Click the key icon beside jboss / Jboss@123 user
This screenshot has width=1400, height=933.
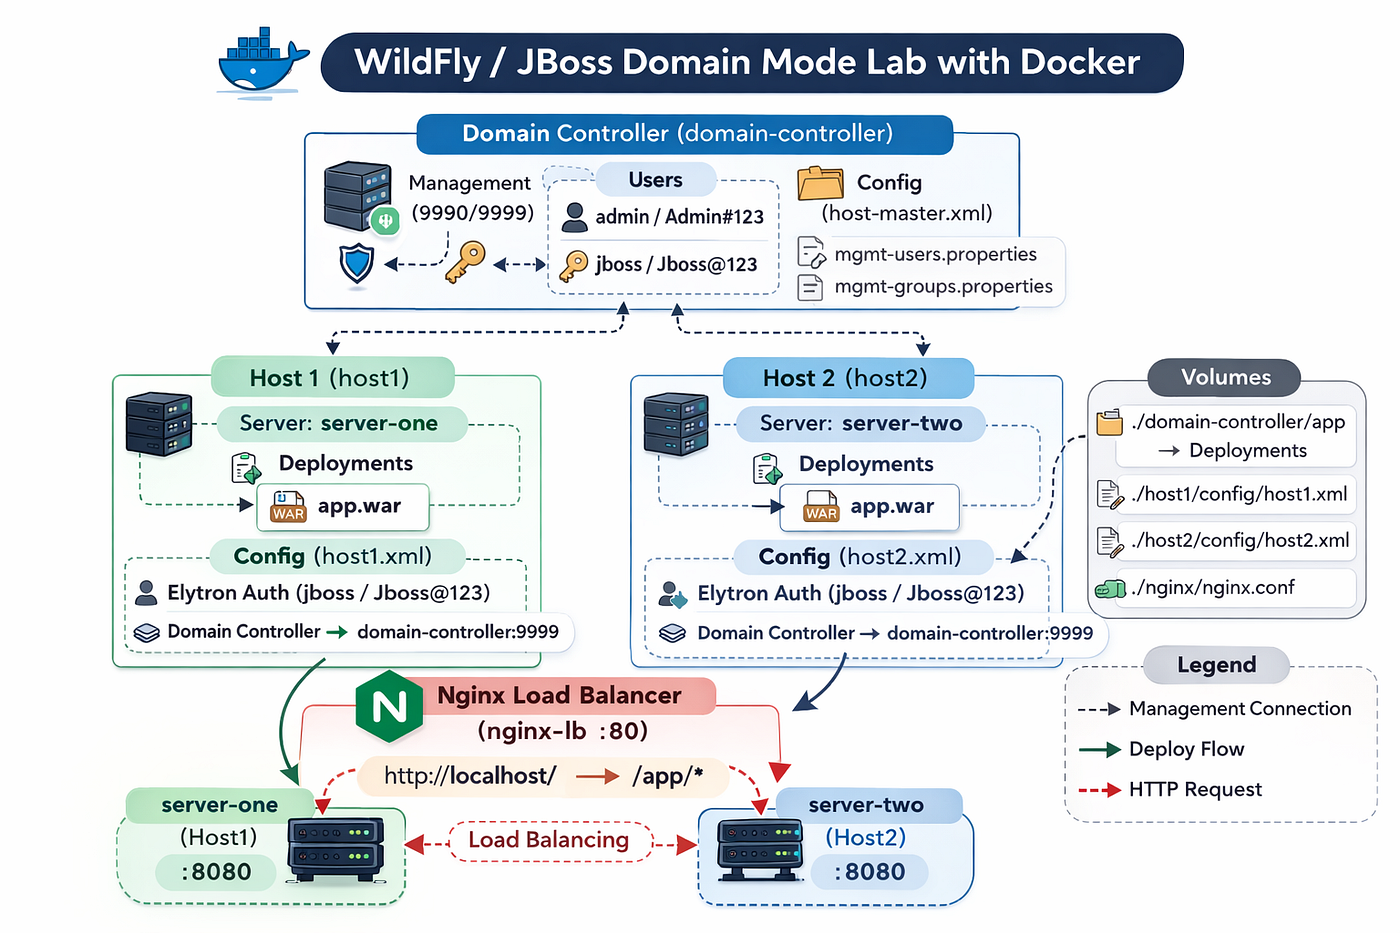tap(574, 265)
